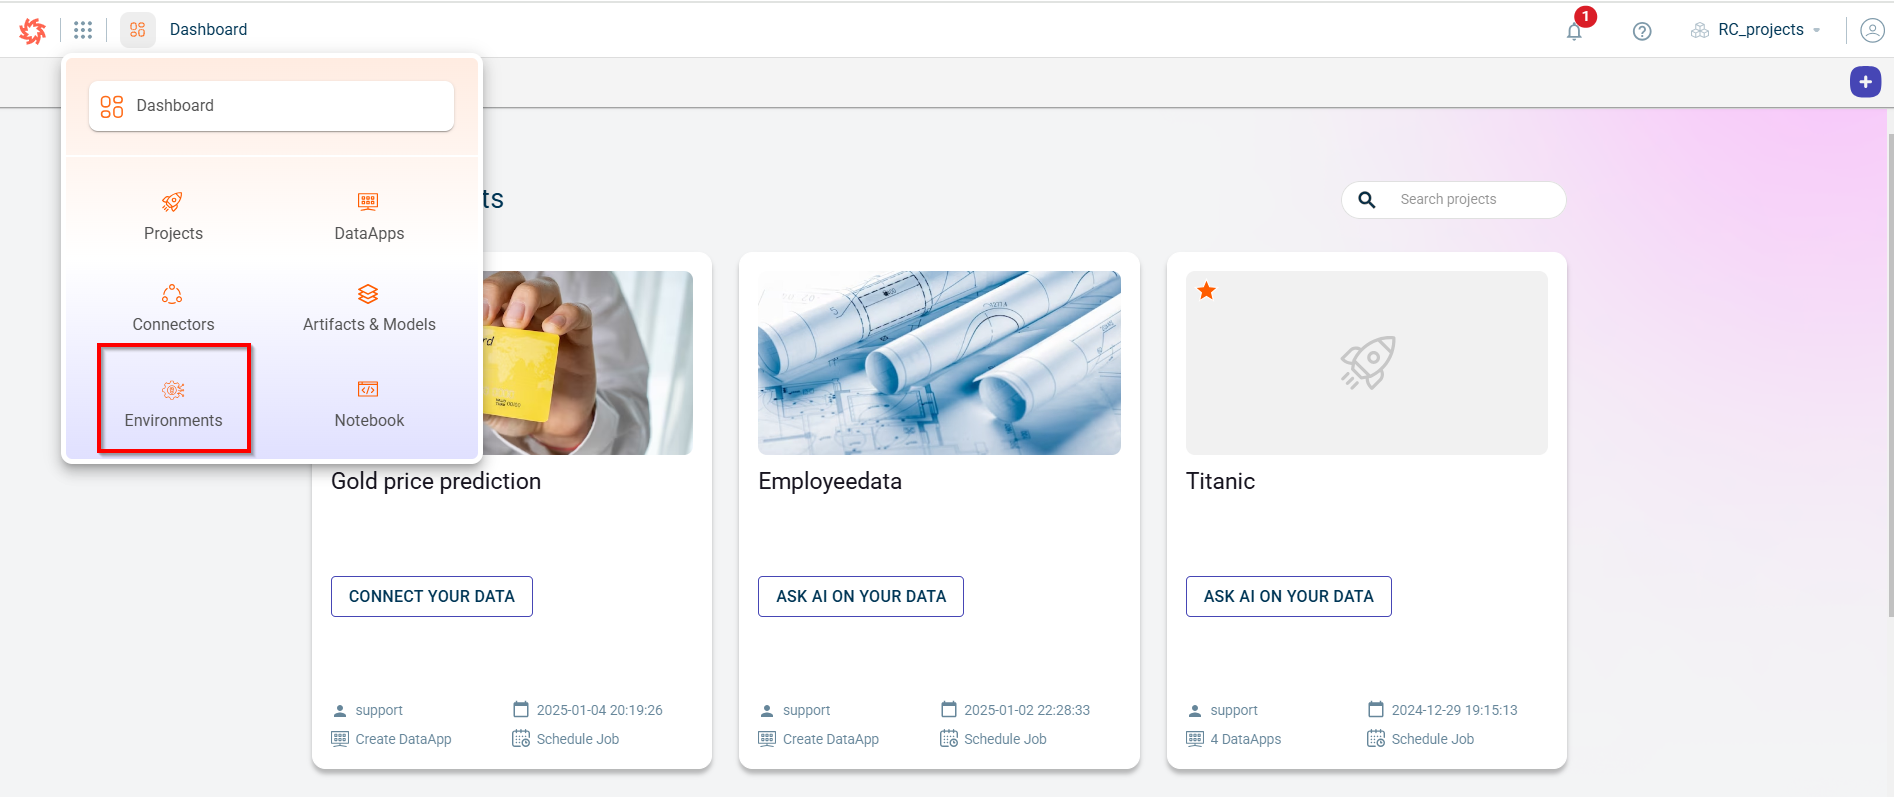Viewport: 1894px width, 797px height.
Task: Click Ask AI On Your Data for Titanic
Action: click(x=1288, y=596)
